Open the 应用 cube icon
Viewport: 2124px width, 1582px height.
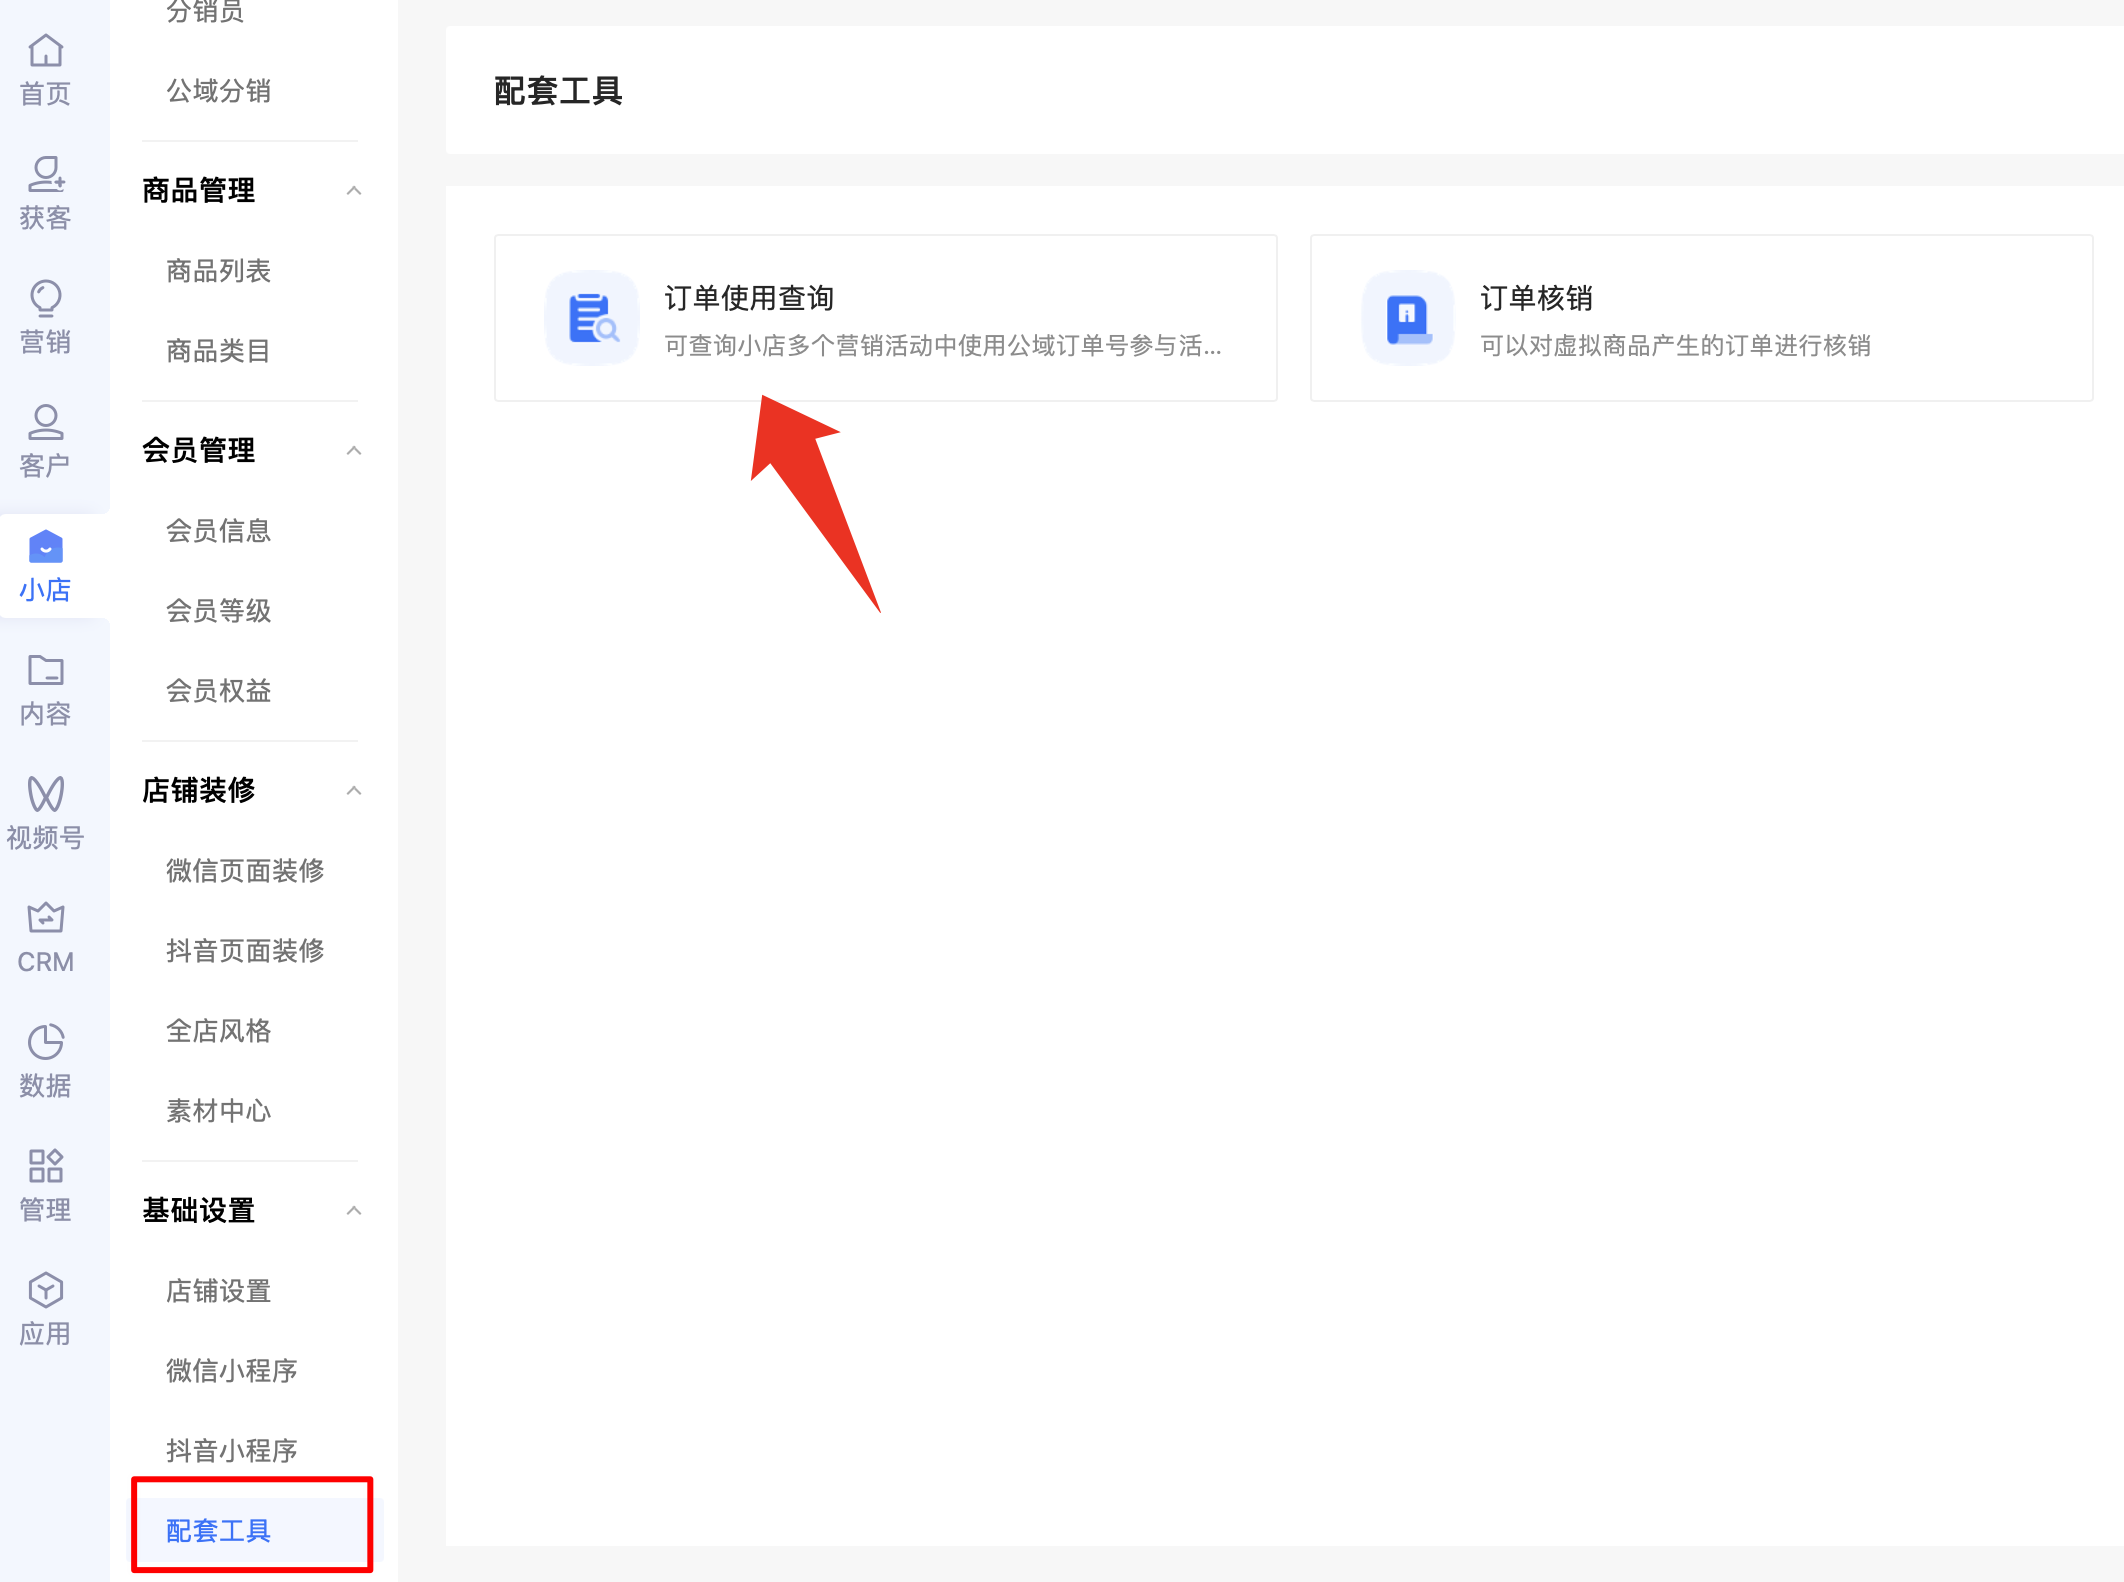[x=45, y=1290]
